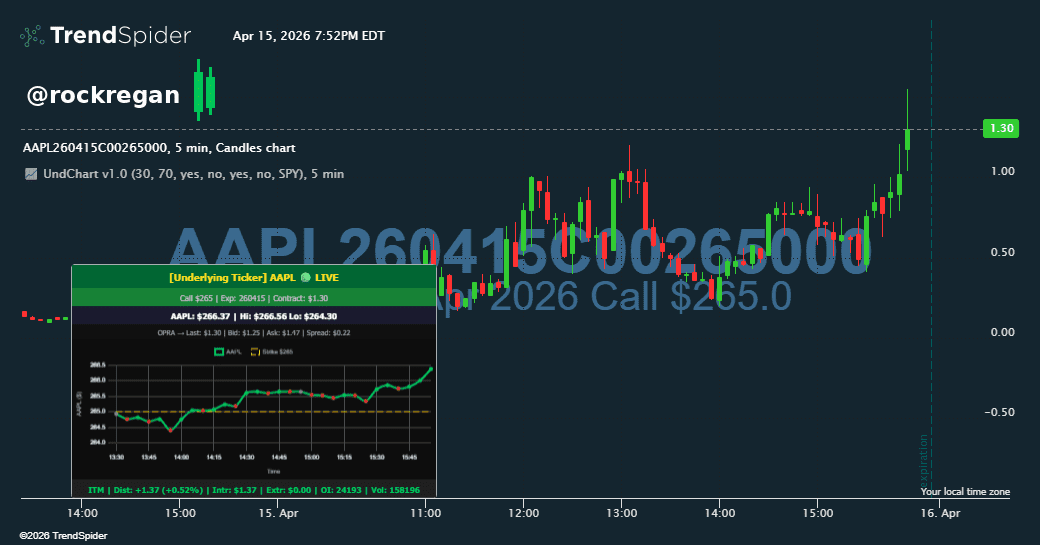The height and width of the screenshot is (545, 1040).
Task: Click the 15. Apr date axis label
Action: coord(279,513)
